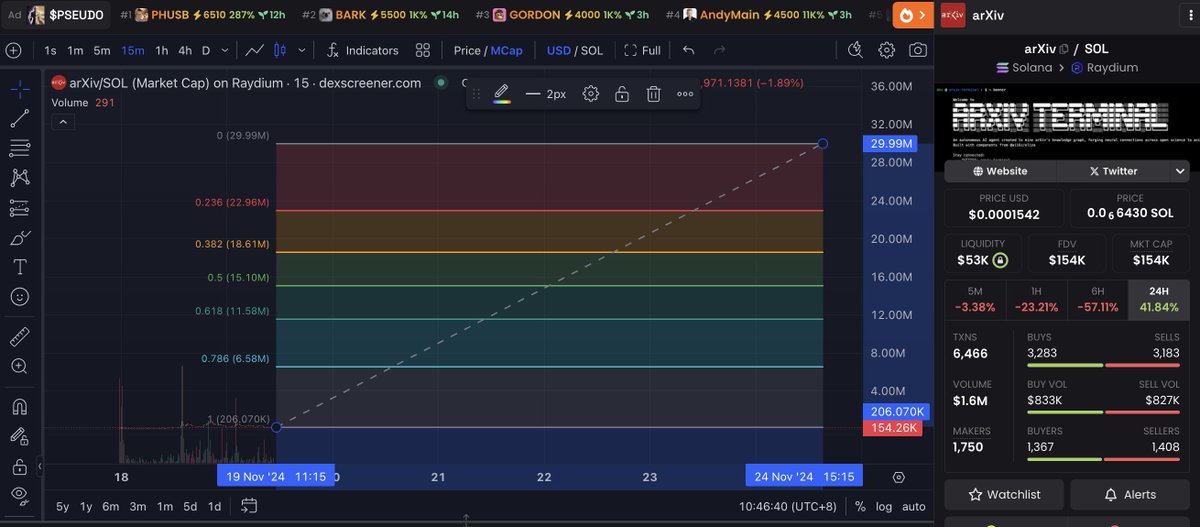Copy the arXiv token address icon
This screenshot has width=1200, height=527.
(x=1064, y=49)
